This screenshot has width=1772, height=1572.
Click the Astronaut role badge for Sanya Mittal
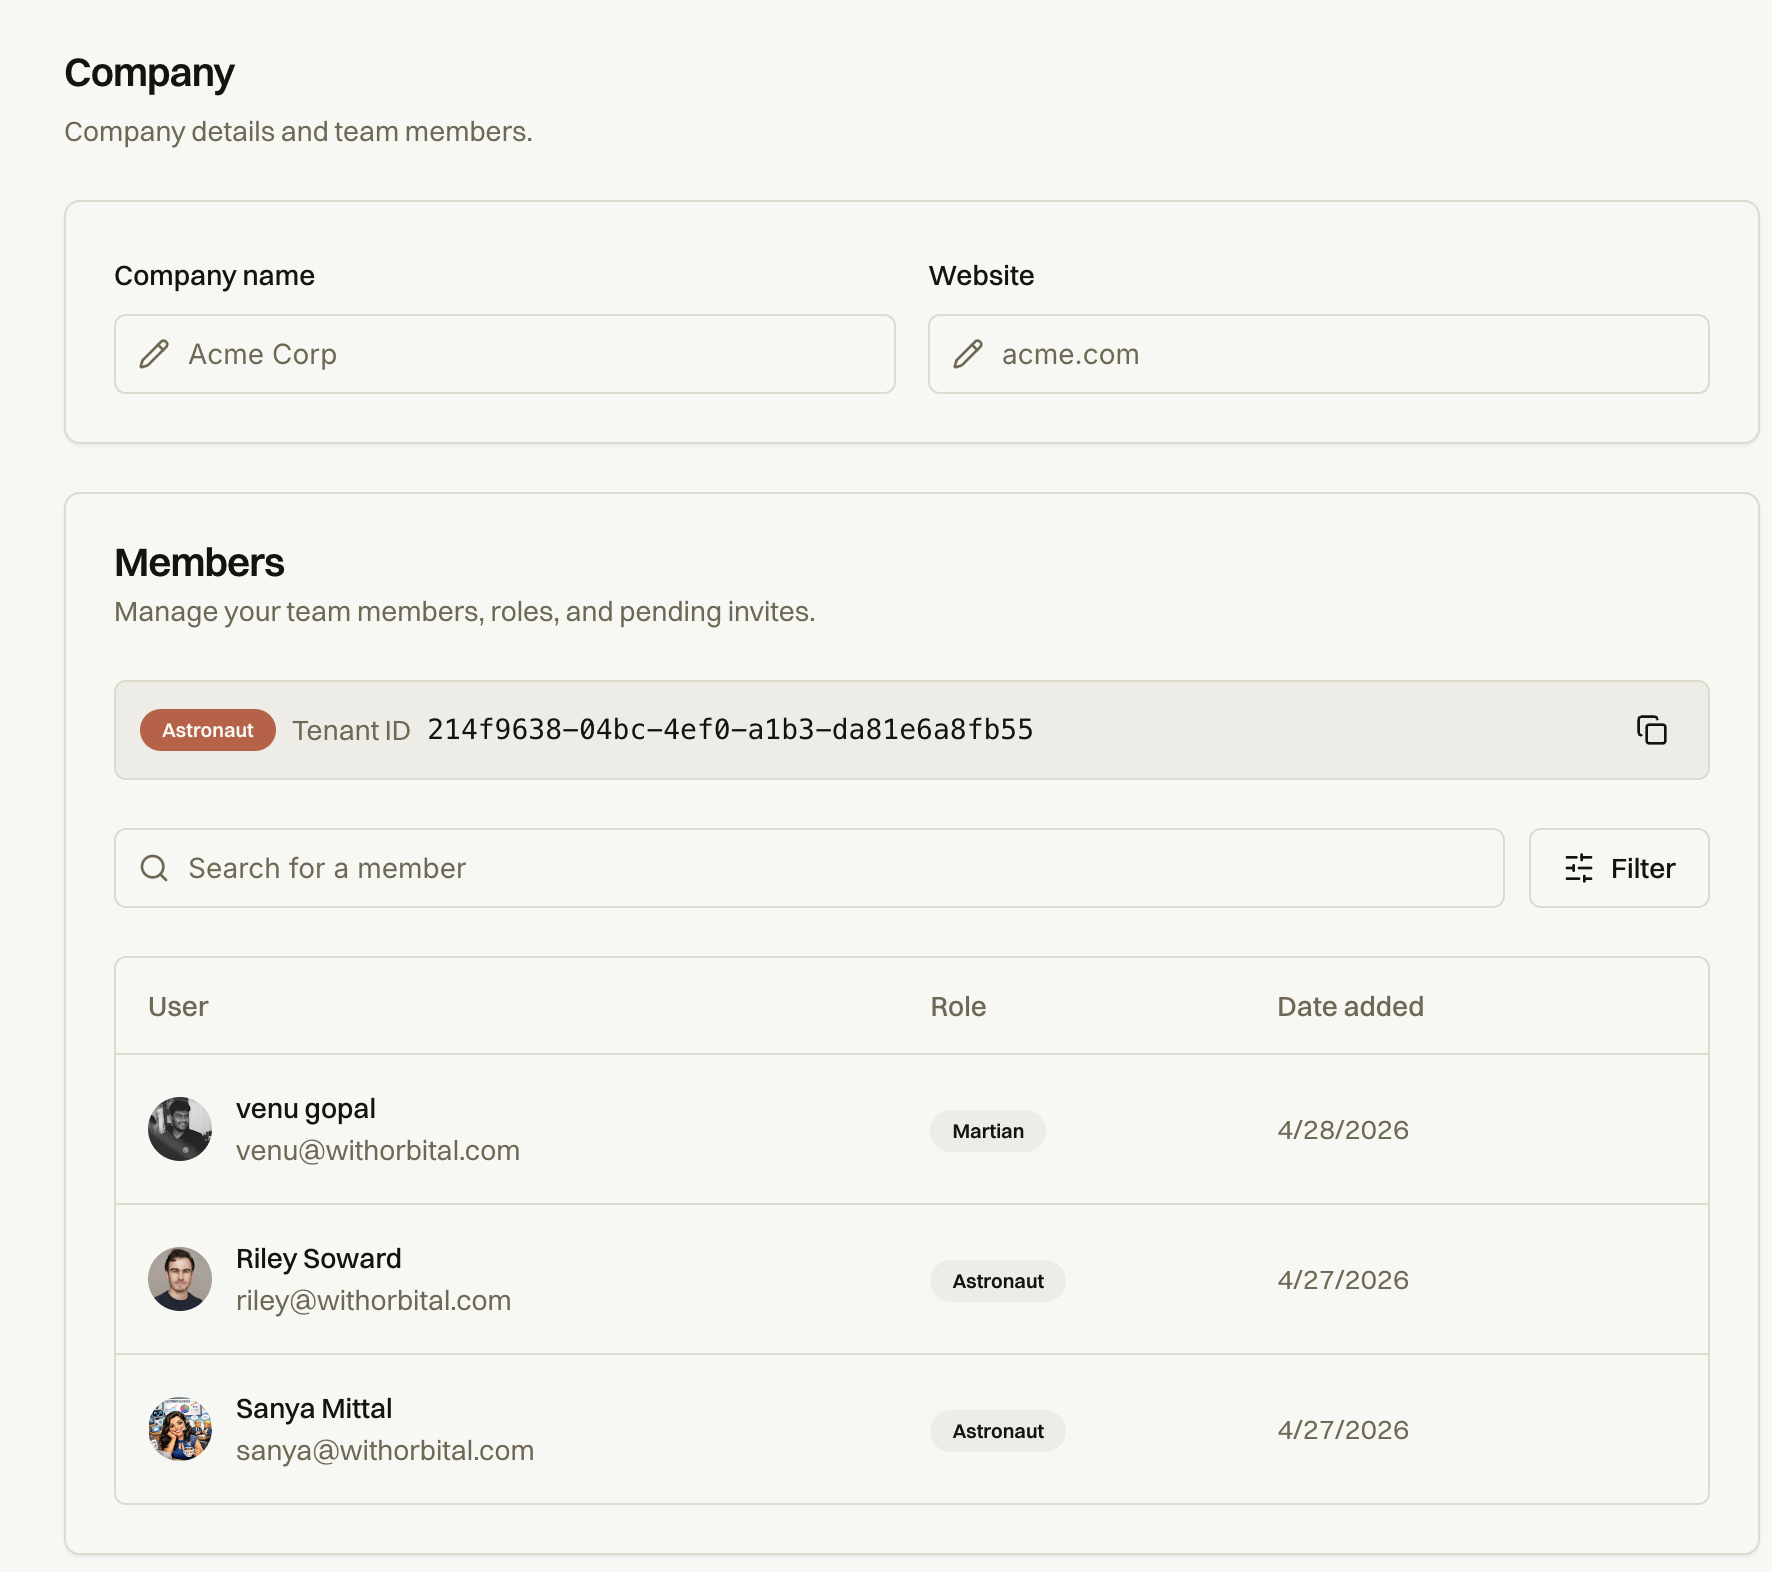[x=998, y=1431]
